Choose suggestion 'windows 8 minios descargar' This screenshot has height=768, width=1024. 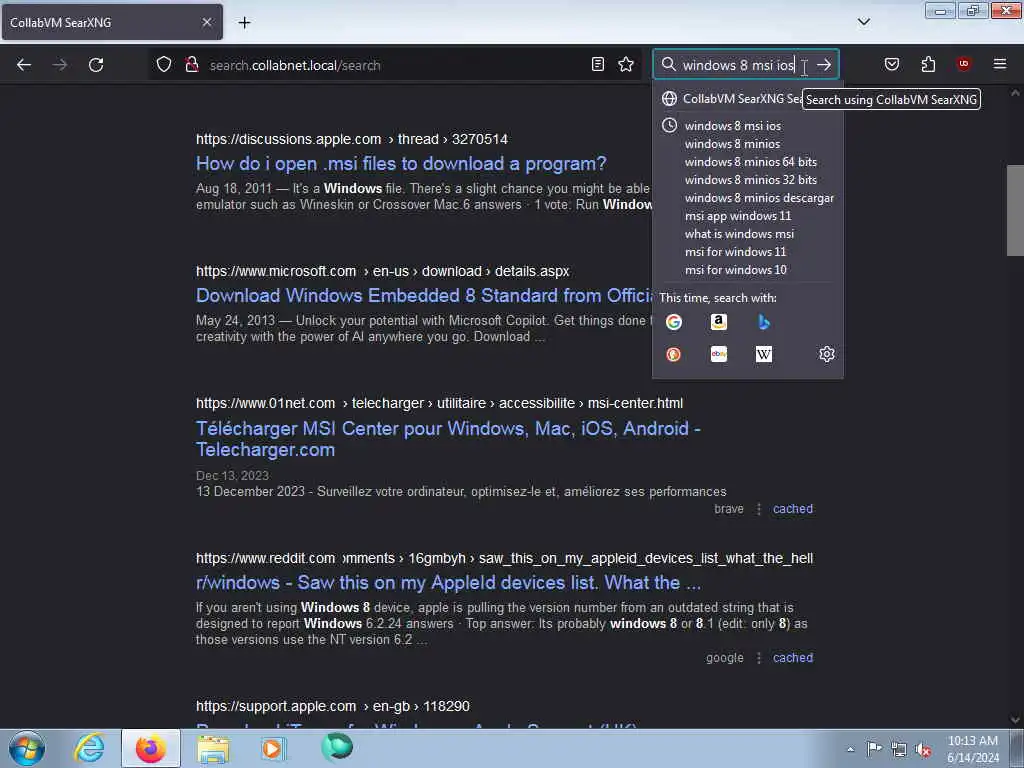748,197
